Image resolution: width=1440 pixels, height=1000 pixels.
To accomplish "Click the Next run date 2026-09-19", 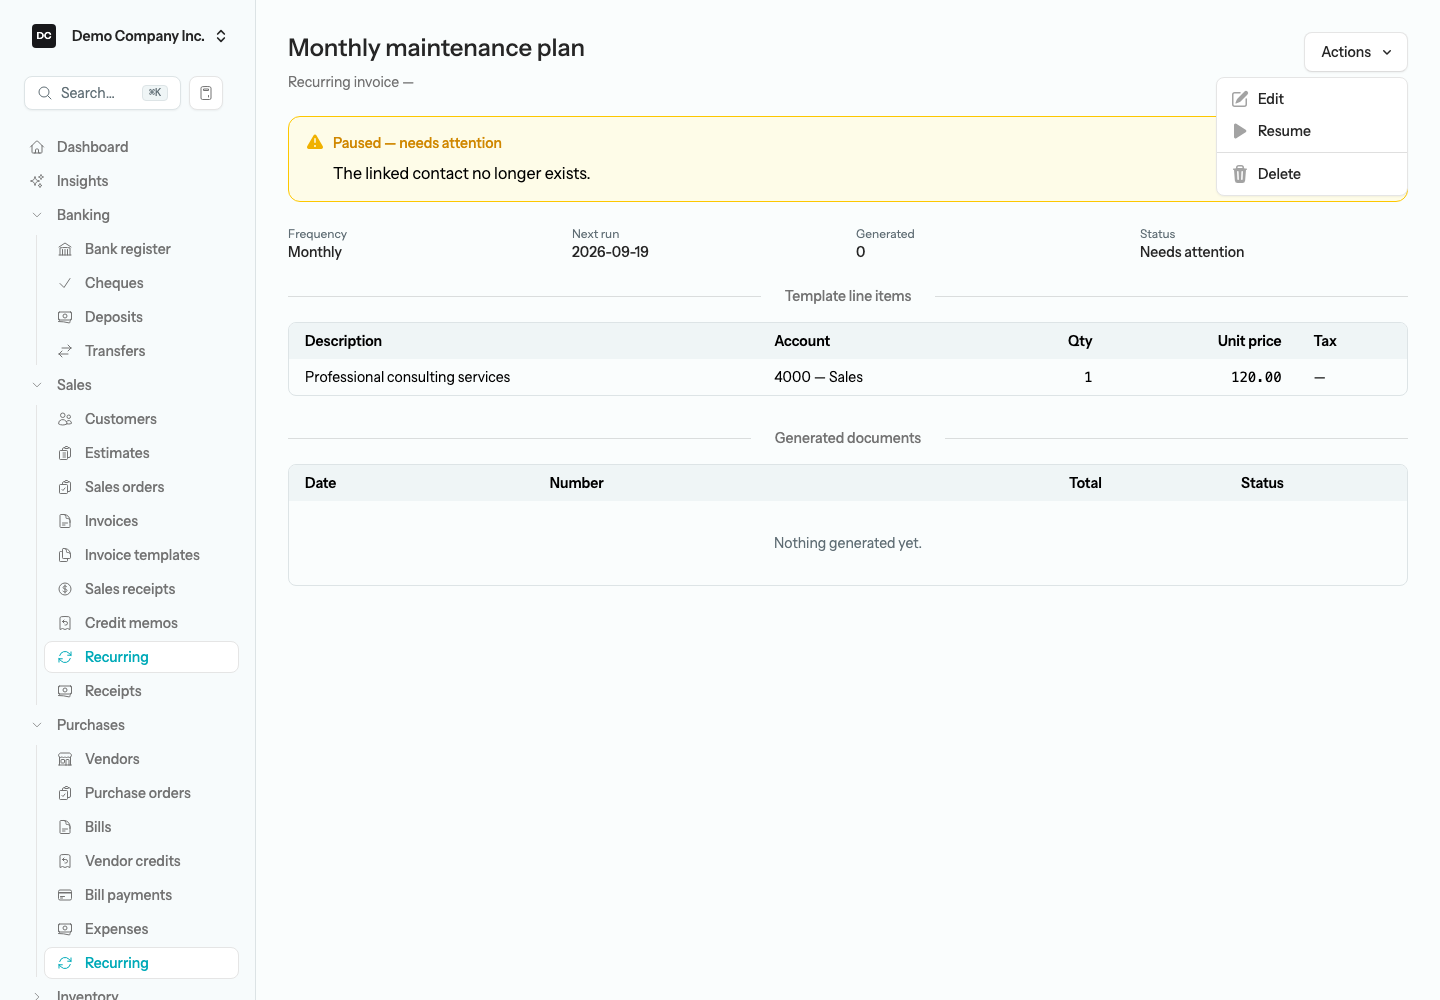I will 610,252.
